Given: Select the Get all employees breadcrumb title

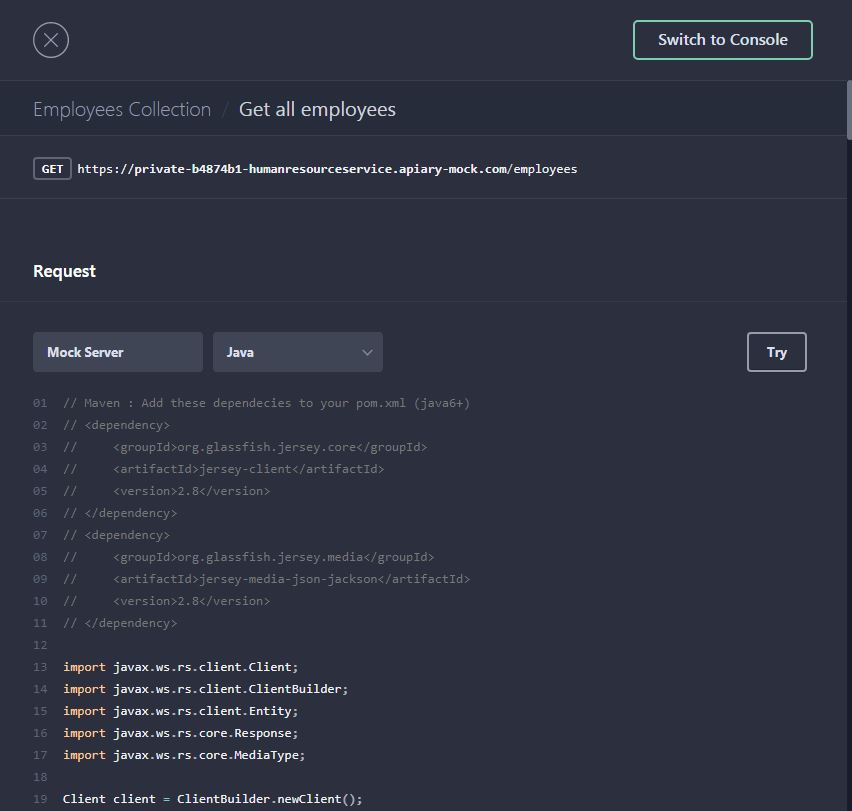Looking at the screenshot, I should tap(317, 109).
